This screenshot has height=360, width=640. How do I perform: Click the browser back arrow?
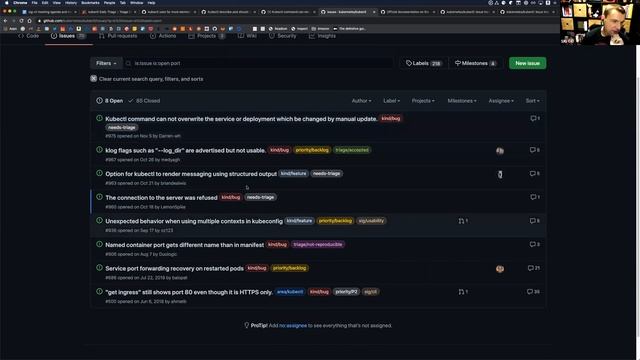point(5,20)
